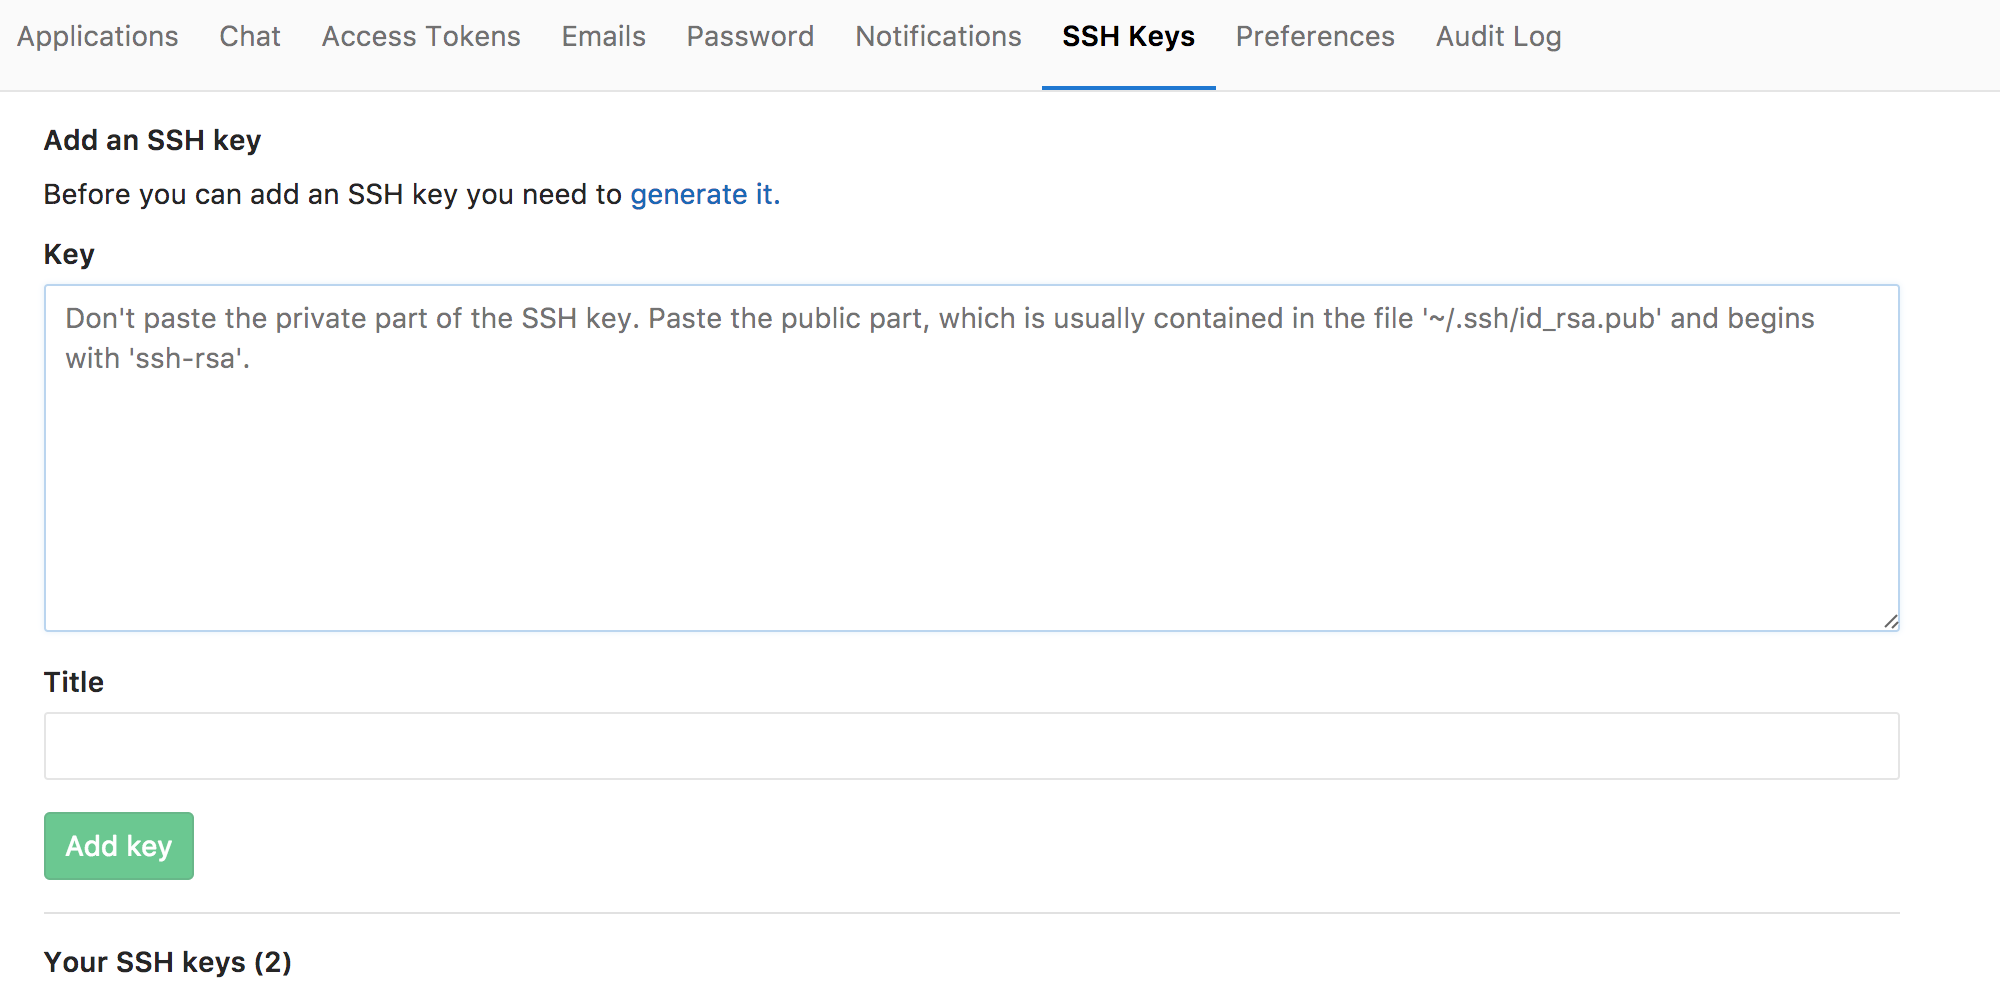Screen dimensions: 2000x986
Task: Open the Notifications tab
Action: (x=938, y=37)
